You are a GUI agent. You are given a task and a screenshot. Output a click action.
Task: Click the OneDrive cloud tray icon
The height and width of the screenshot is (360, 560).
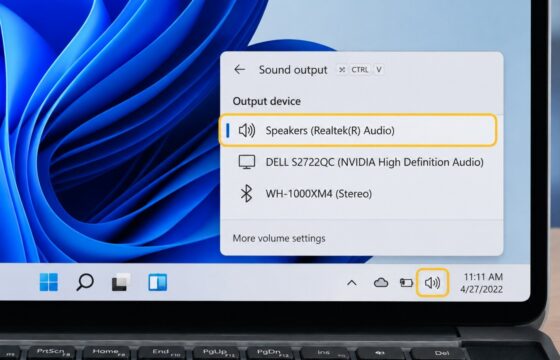tap(381, 283)
